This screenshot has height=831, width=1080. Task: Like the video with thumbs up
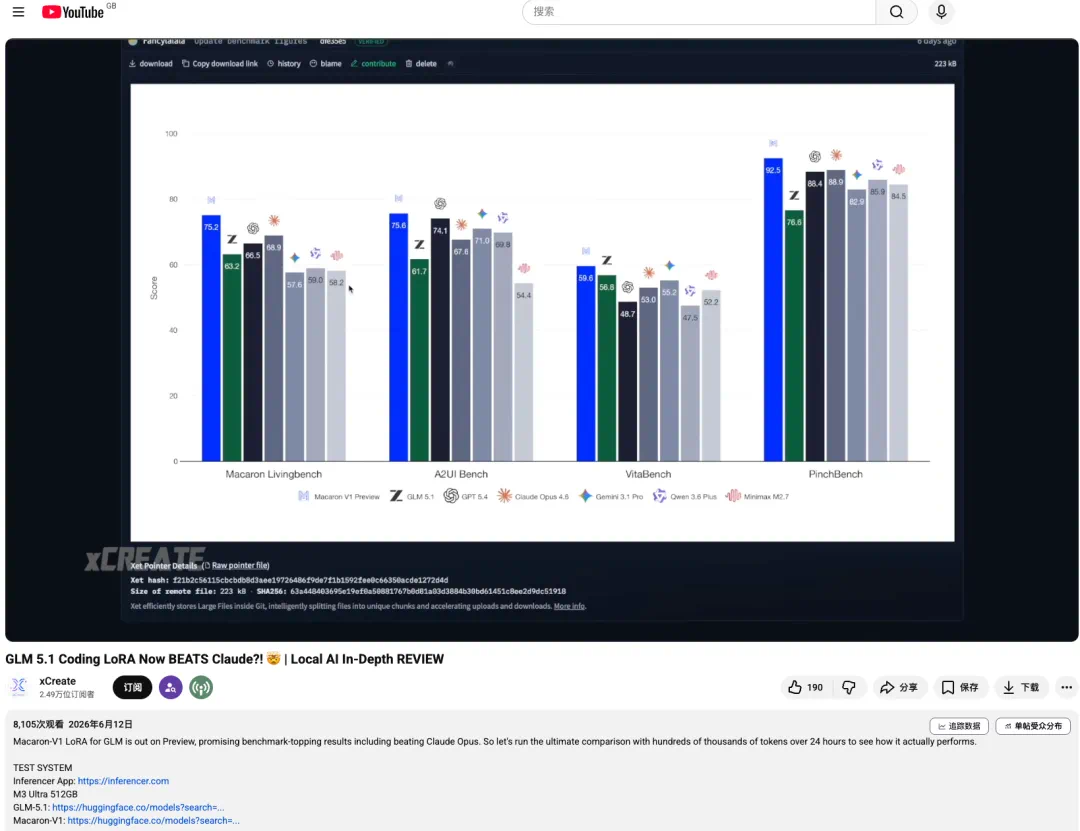(x=806, y=687)
